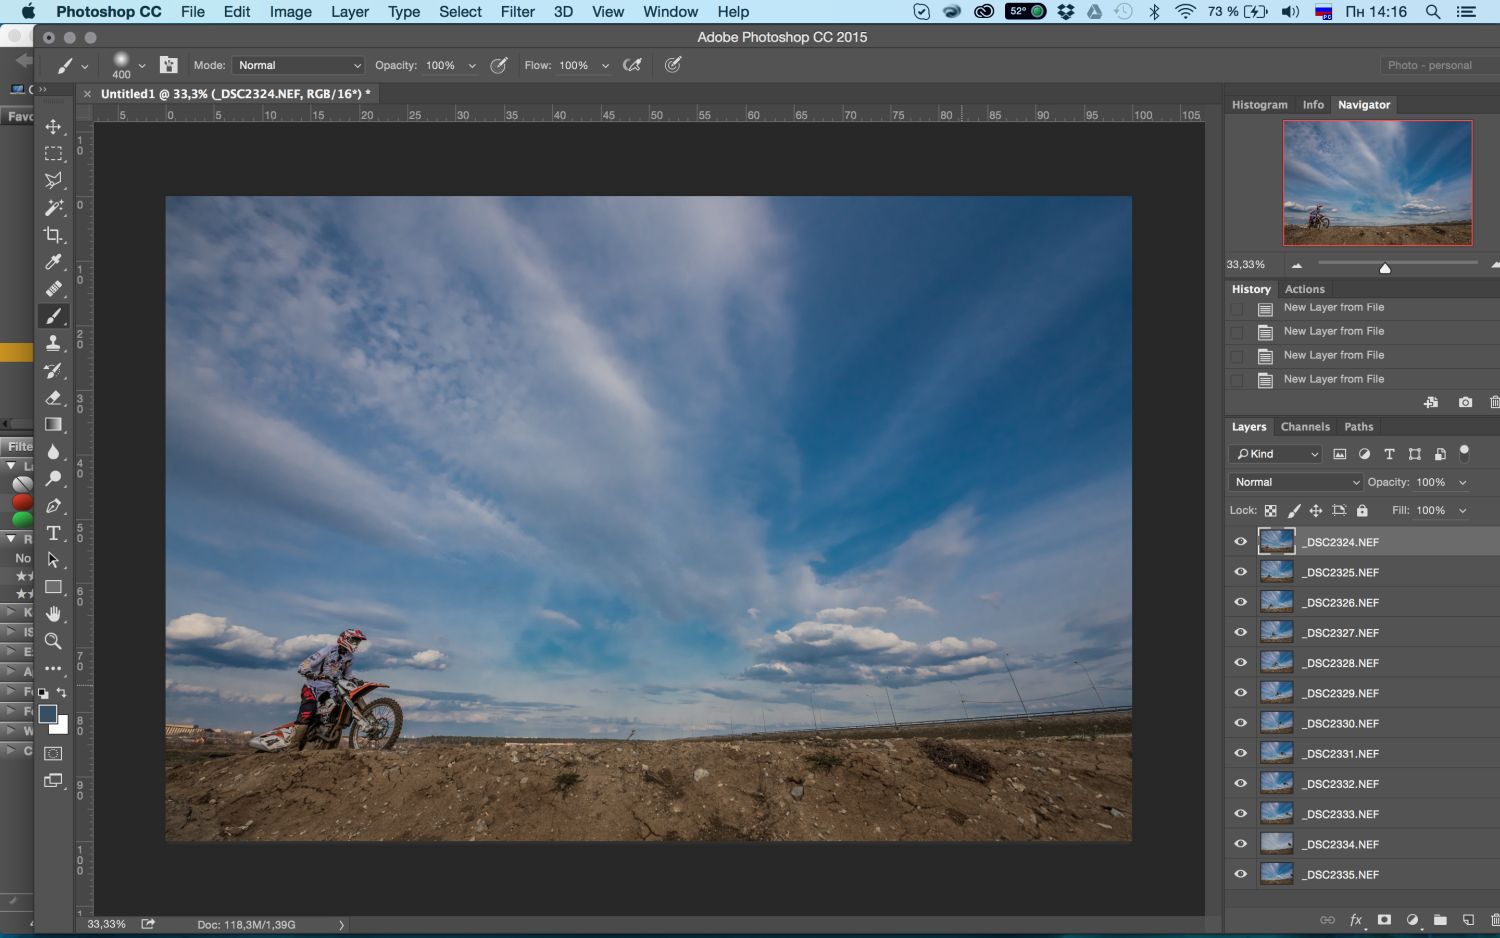Image resolution: width=1500 pixels, height=938 pixels.
Task: Click the last New Layer from File state
Action: (x=1333, y=380)
